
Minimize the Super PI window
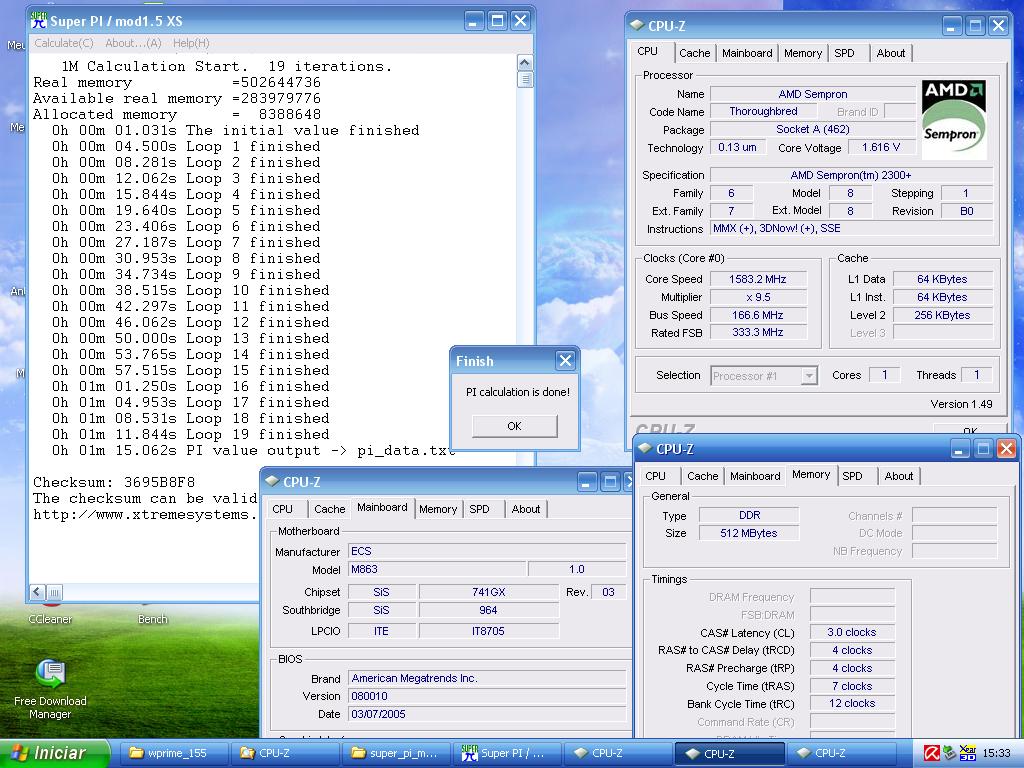(x=474, y=21)
